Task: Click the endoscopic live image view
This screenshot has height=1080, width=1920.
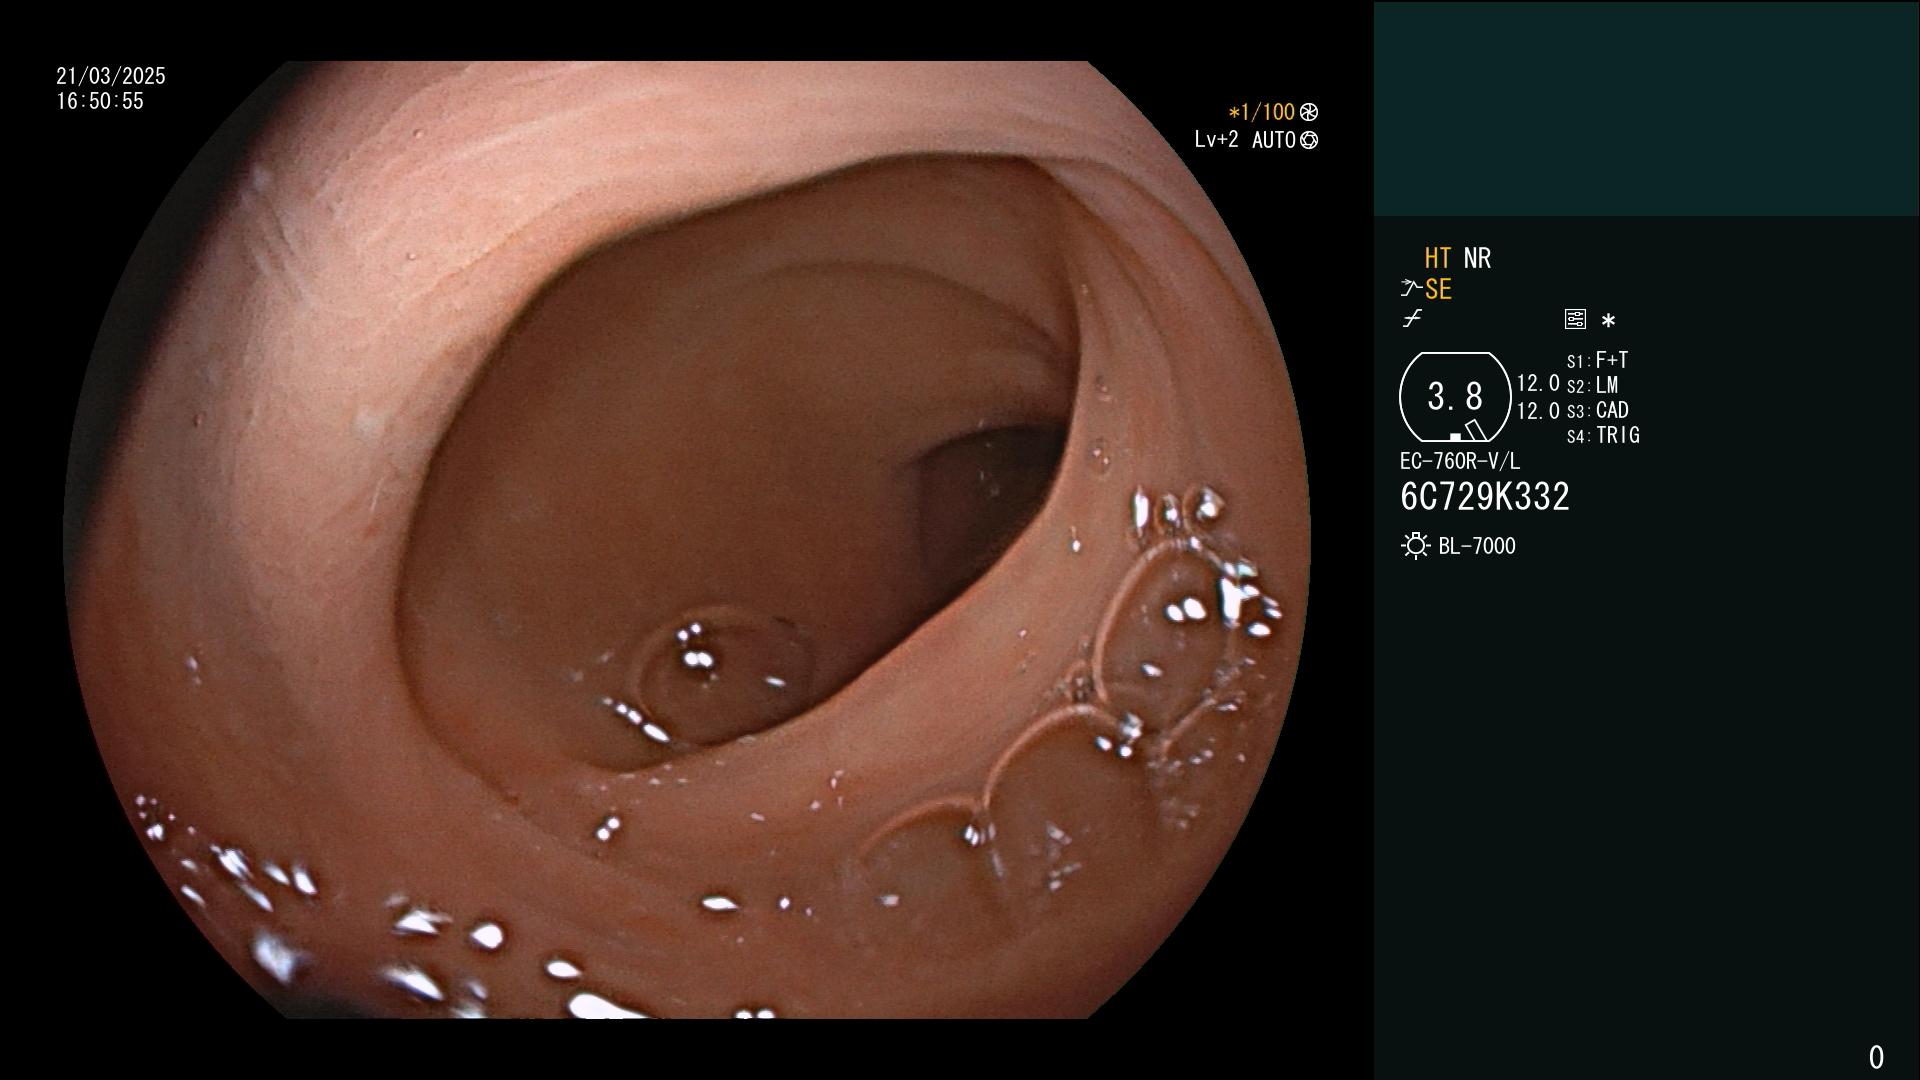Action: click(x=687, y=540)
